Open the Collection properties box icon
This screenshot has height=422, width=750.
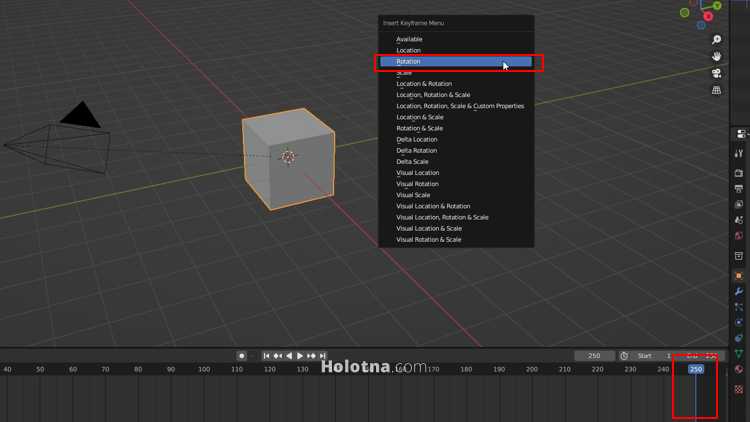tap(739, 256)
